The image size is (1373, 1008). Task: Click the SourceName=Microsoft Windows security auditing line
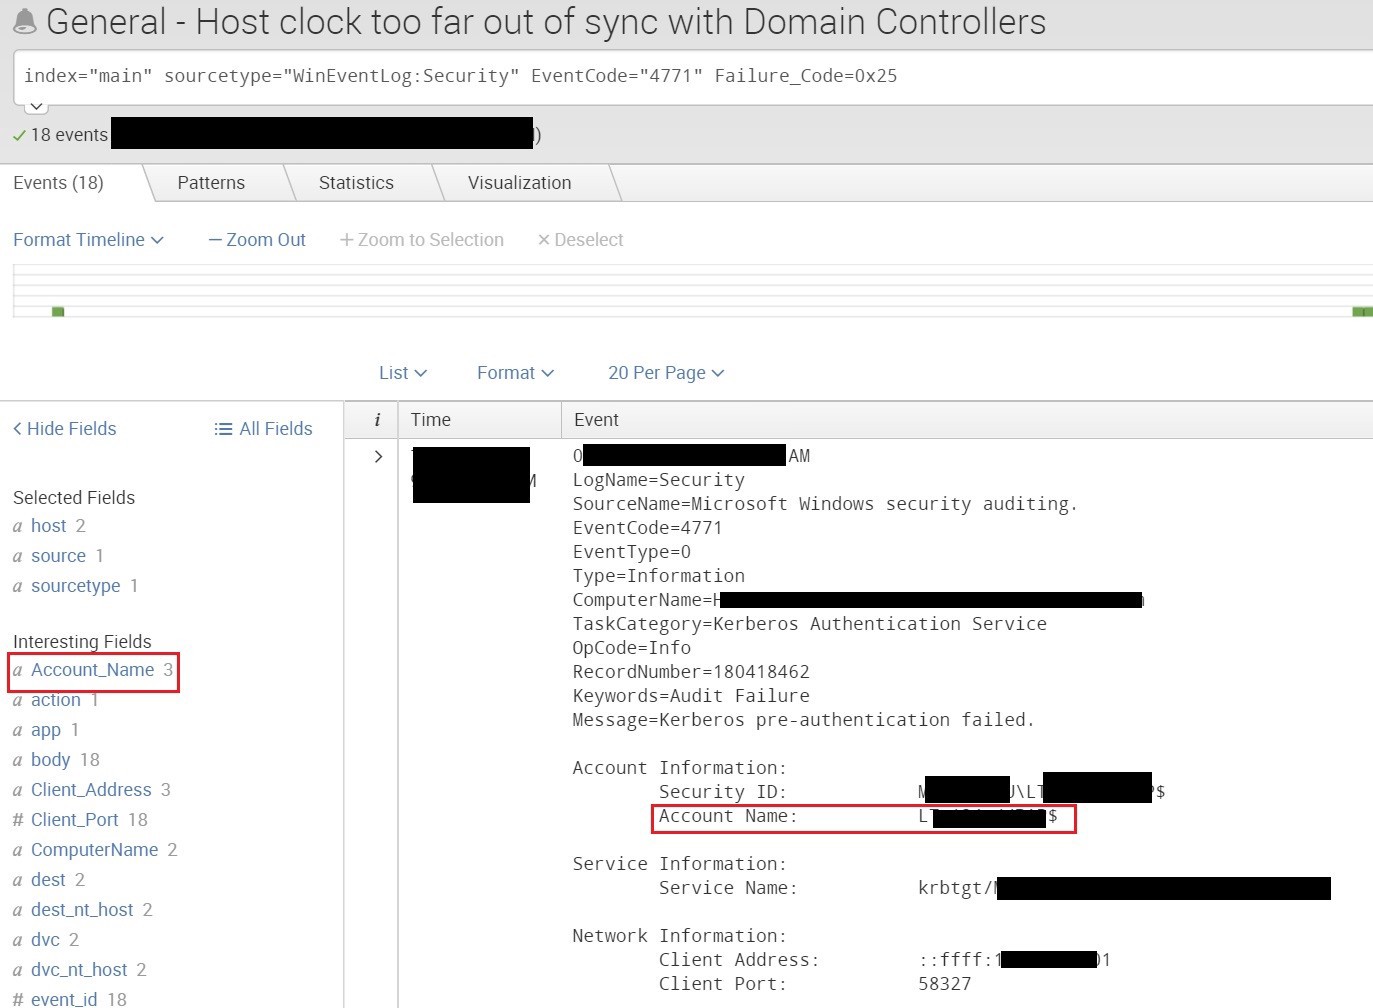click(825, 504)
